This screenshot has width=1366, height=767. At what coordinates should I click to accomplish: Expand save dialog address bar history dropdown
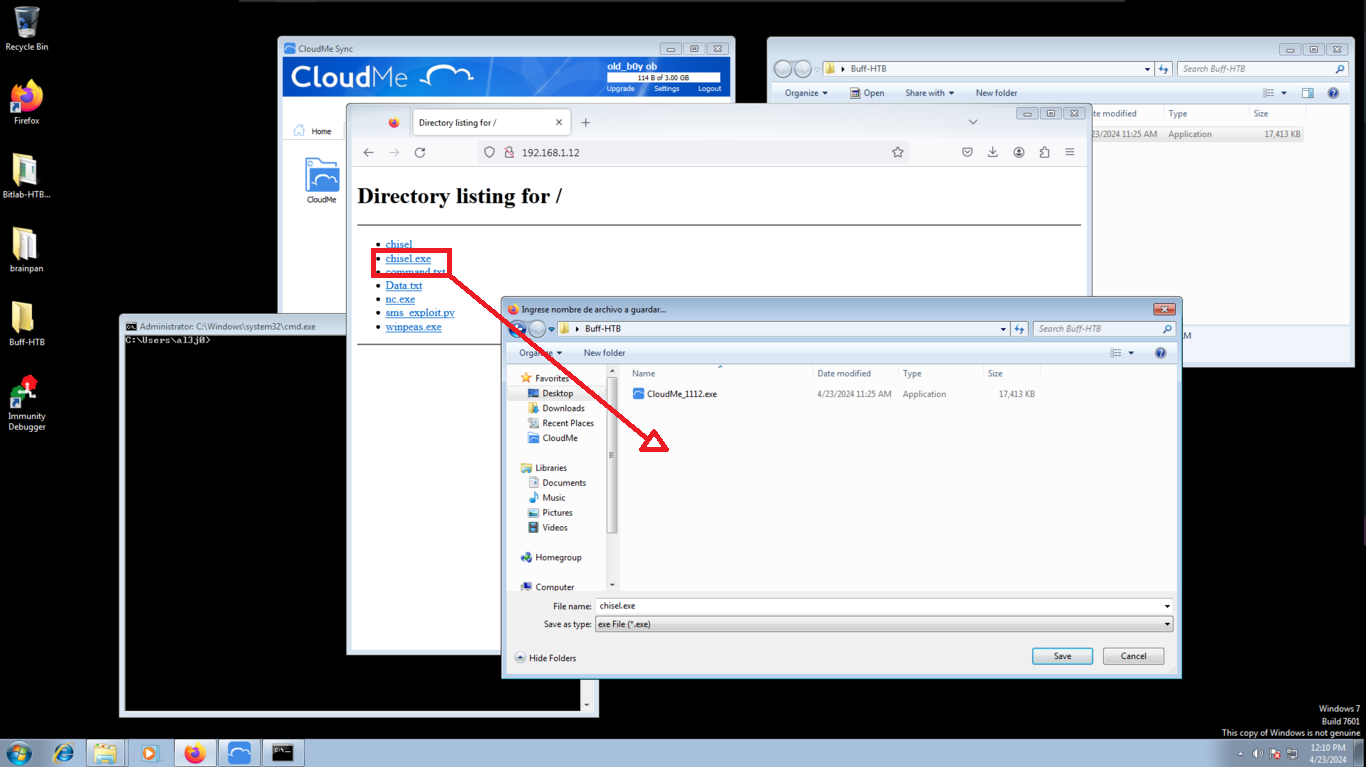(1003, 329)
